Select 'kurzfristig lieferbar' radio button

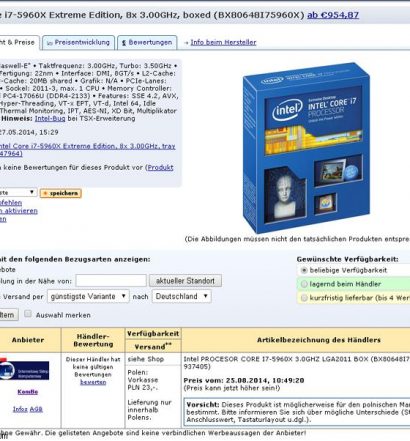pos(304,298)
